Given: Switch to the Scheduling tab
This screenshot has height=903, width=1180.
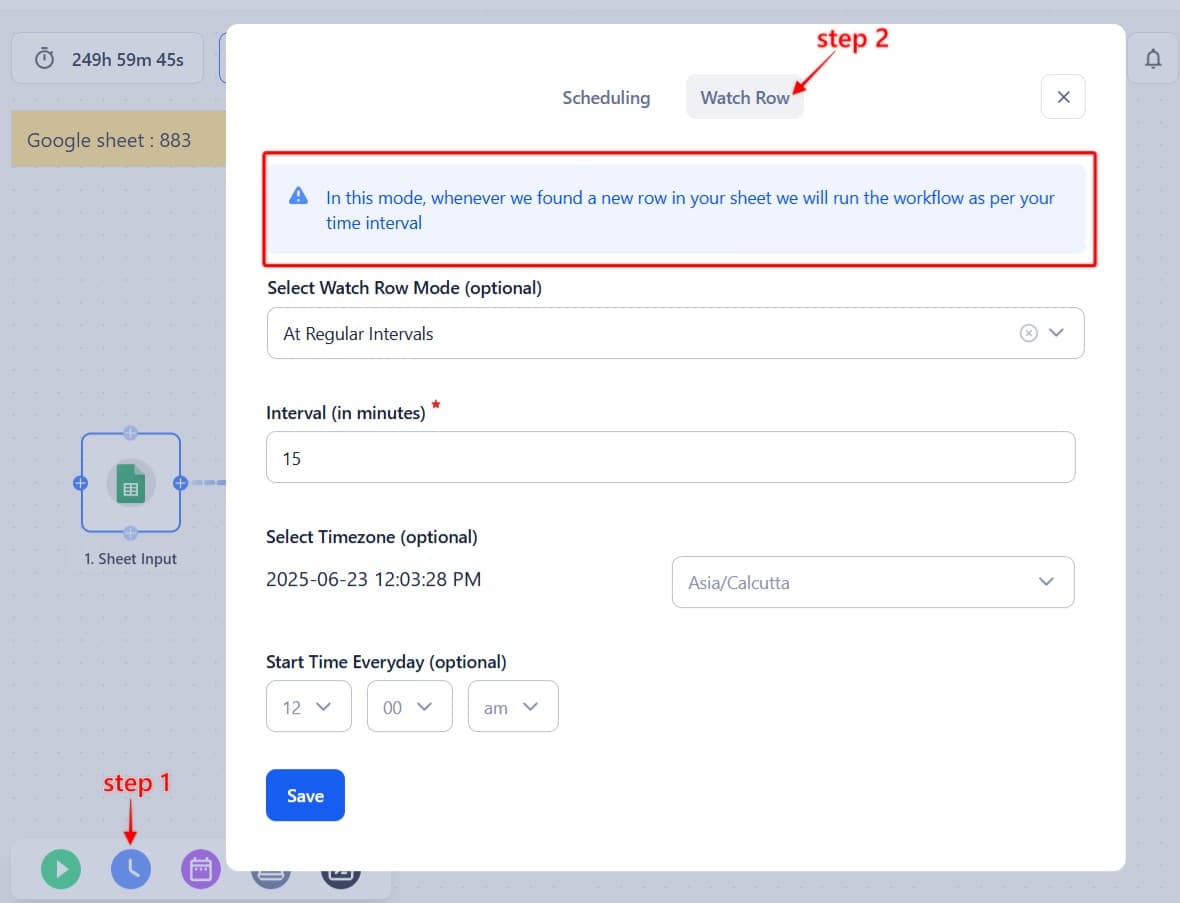Looking at the screenshot, I should click(606, 97).
